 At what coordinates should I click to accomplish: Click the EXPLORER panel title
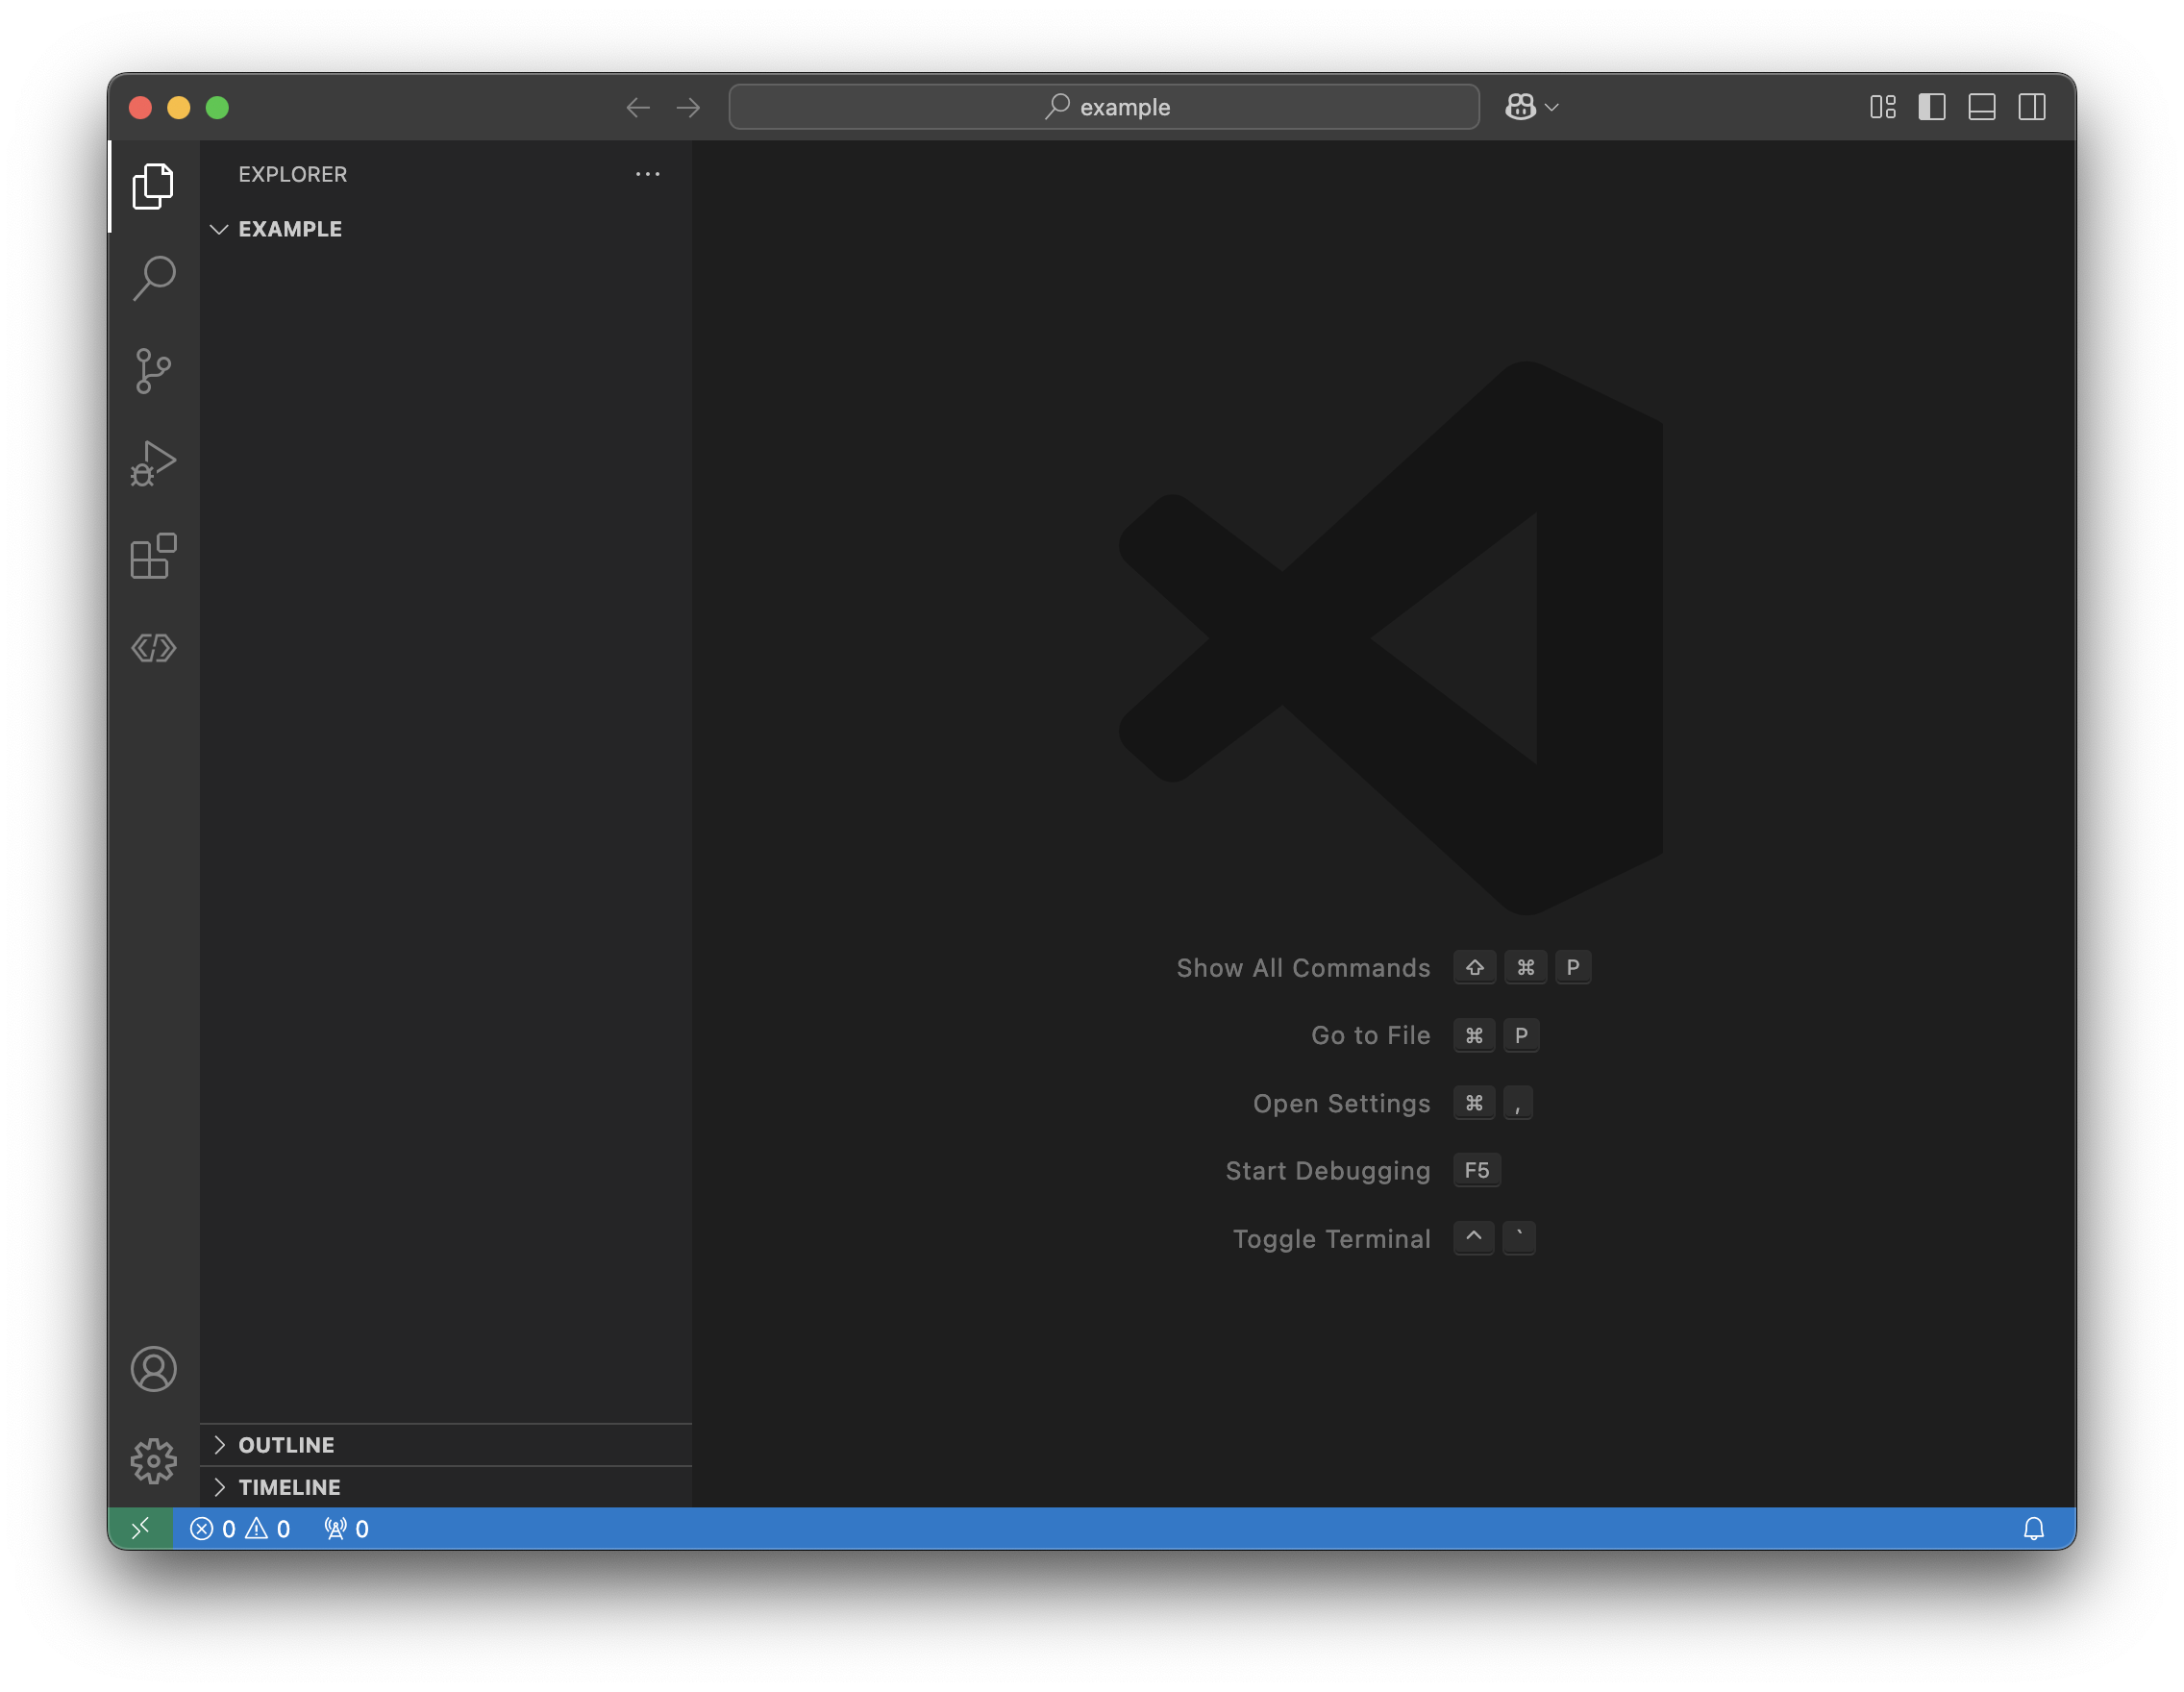tap(292, 174)
